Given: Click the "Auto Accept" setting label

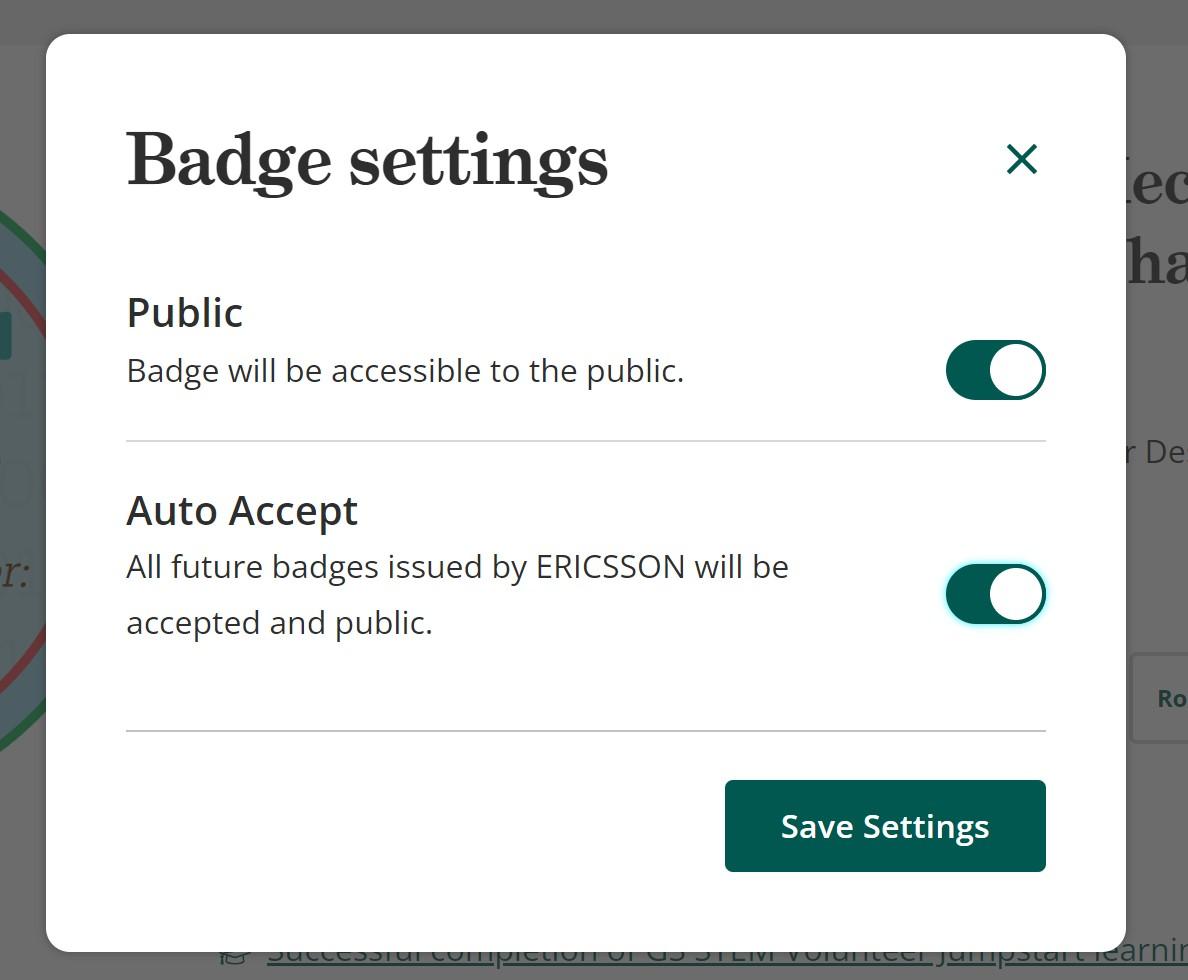Looking at the screenshot, I should point(242,511).
